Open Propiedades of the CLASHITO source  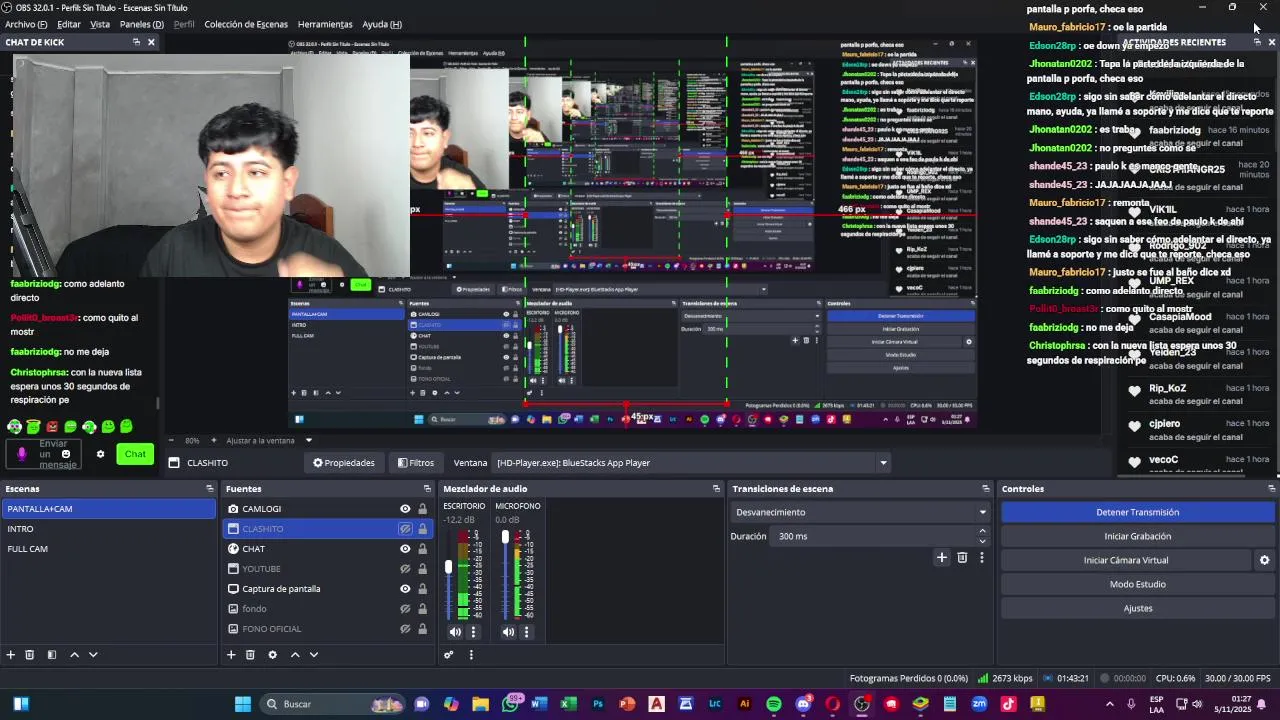(x=344, y=463)
